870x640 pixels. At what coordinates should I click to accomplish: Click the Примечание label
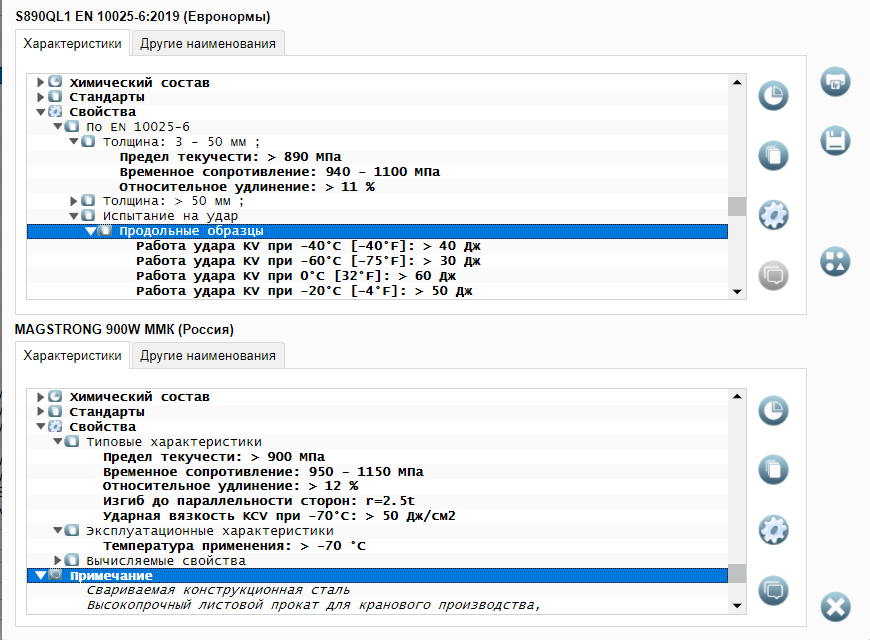(x=111, y=576)
